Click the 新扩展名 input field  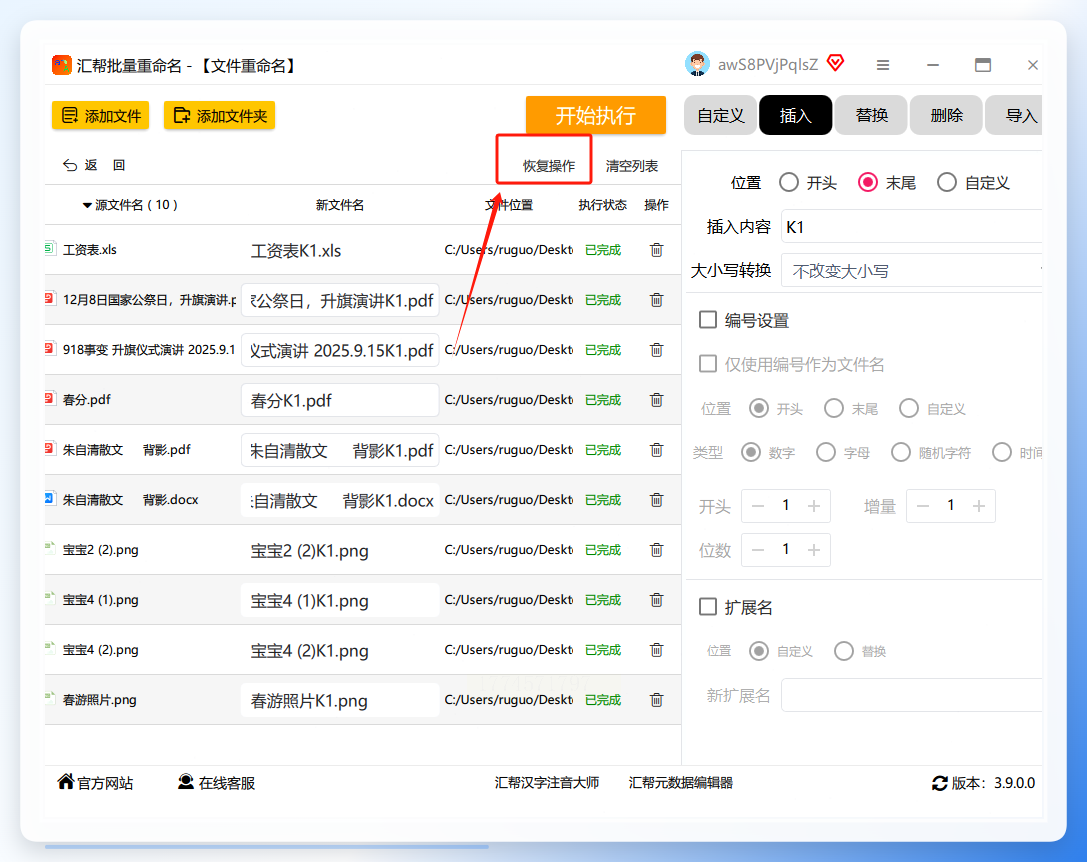[912, 695]
